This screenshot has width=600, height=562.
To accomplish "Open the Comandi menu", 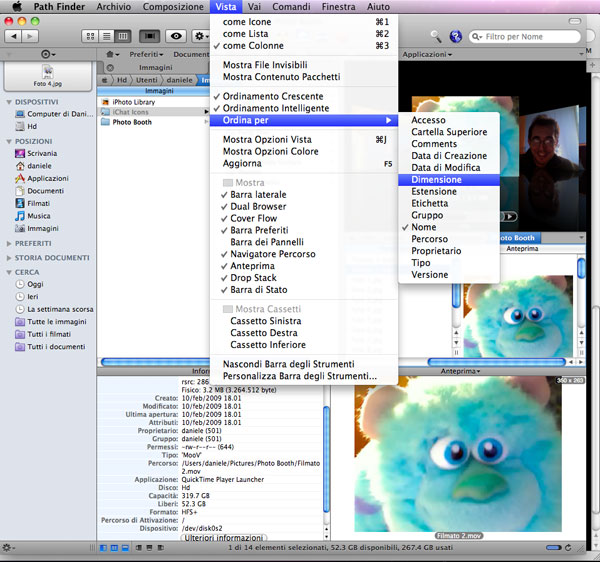I will pos(291,7).
